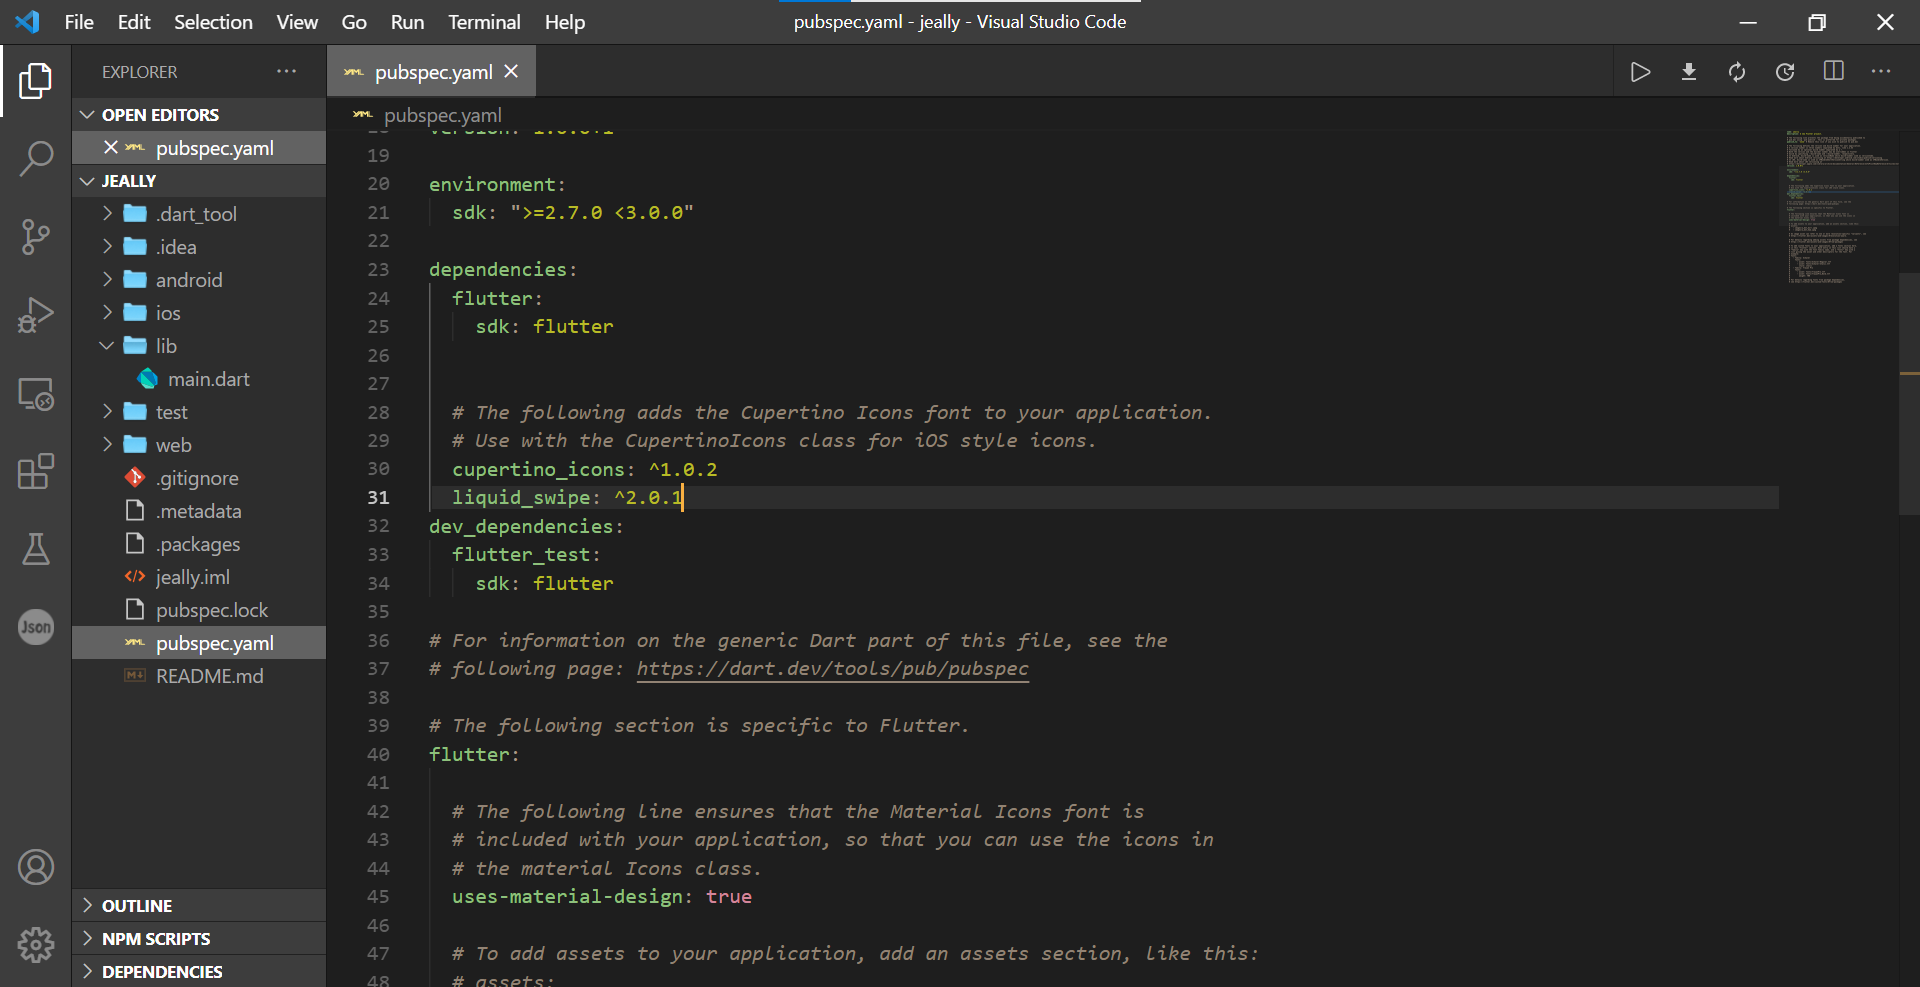Place cursor on cupertino_icons: ^1.0.2 line
Image resolution: width=1920 pixels, height=987 pixels.
click(x=584, y=469)
